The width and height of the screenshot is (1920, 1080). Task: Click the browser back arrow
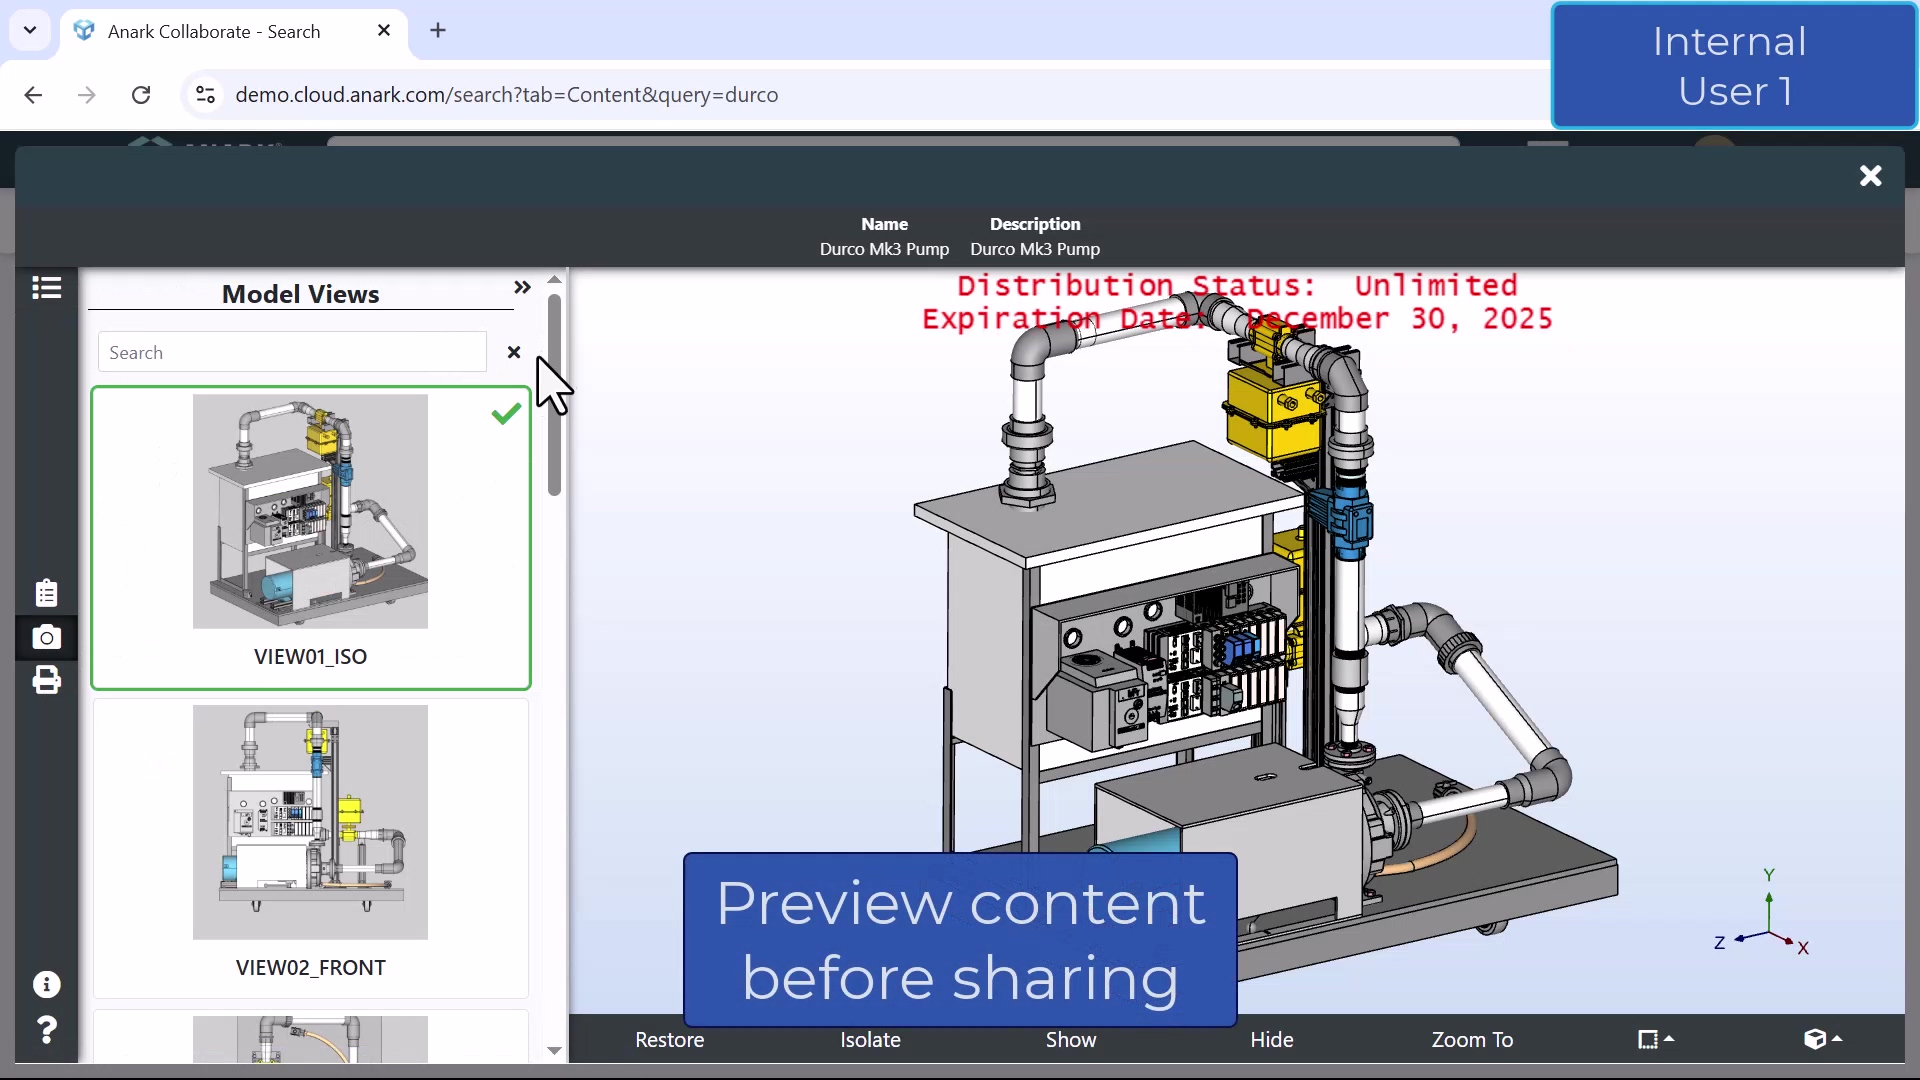(x=33, y=95)
